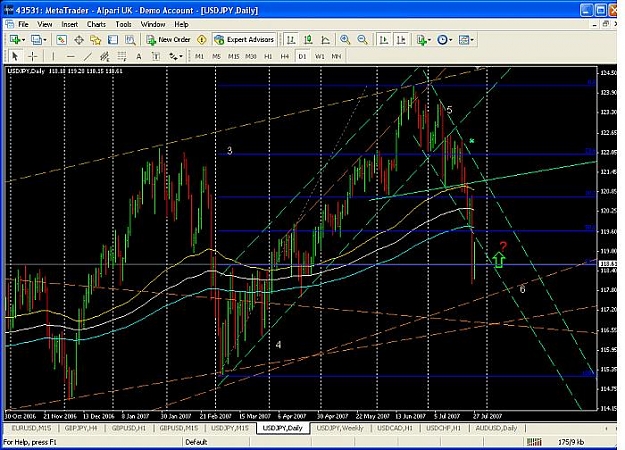Switch to M30 timeframe
The width and height of the screenshot is (625, 450).
[x=251, y=57]
